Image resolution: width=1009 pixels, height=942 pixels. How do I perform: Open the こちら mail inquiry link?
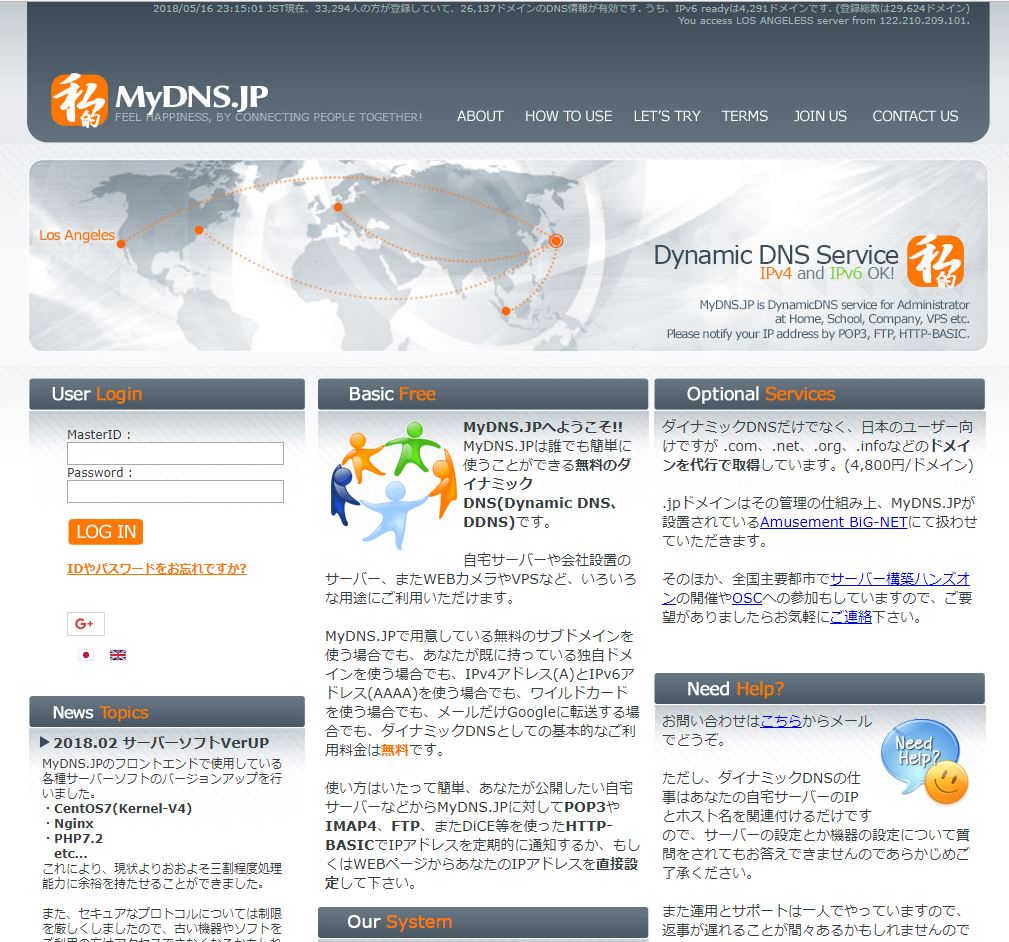point(781,721)
